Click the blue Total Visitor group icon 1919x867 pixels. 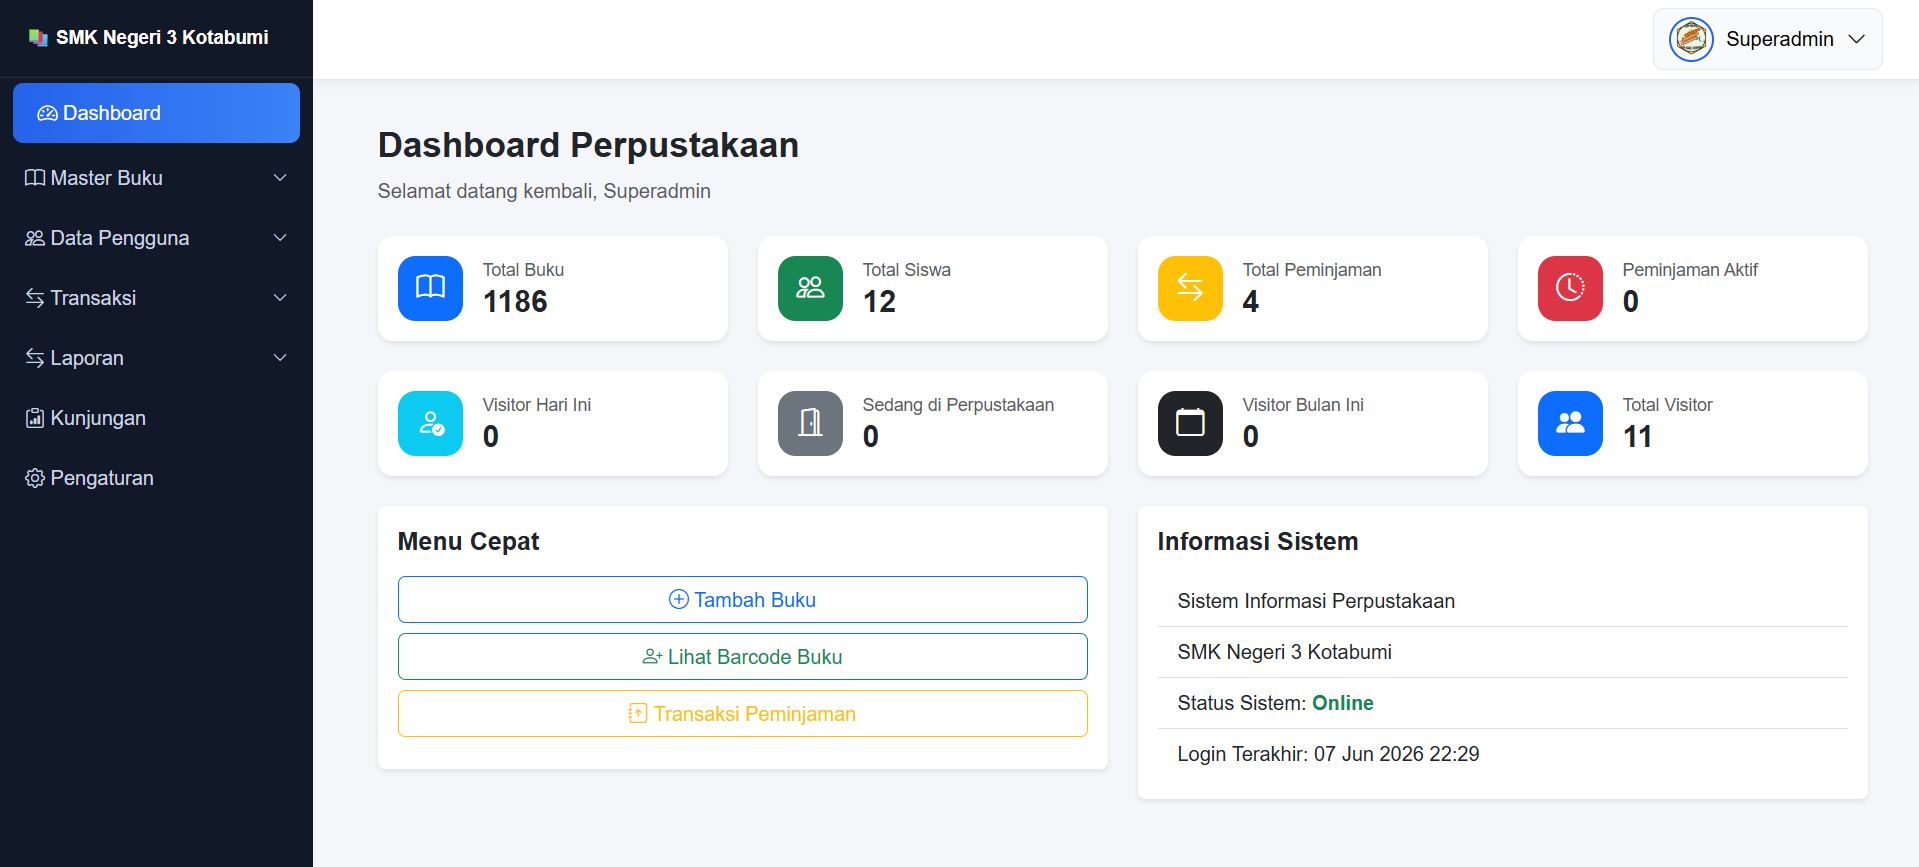1570,423
